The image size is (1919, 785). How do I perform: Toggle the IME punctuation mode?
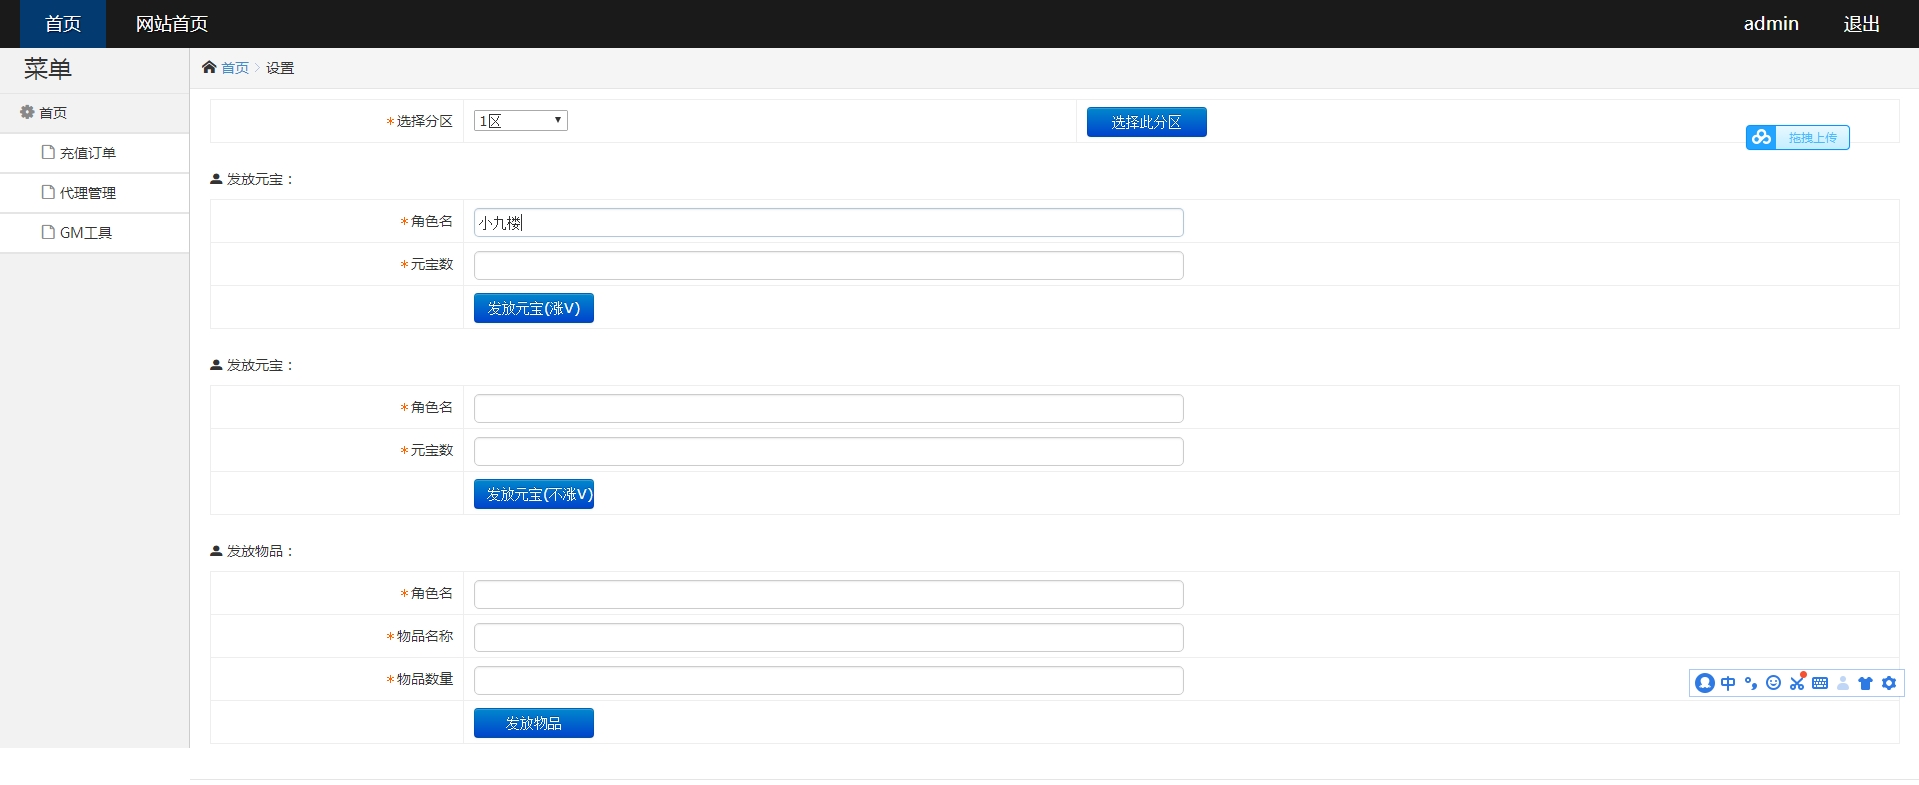(x=1750, y=683)
